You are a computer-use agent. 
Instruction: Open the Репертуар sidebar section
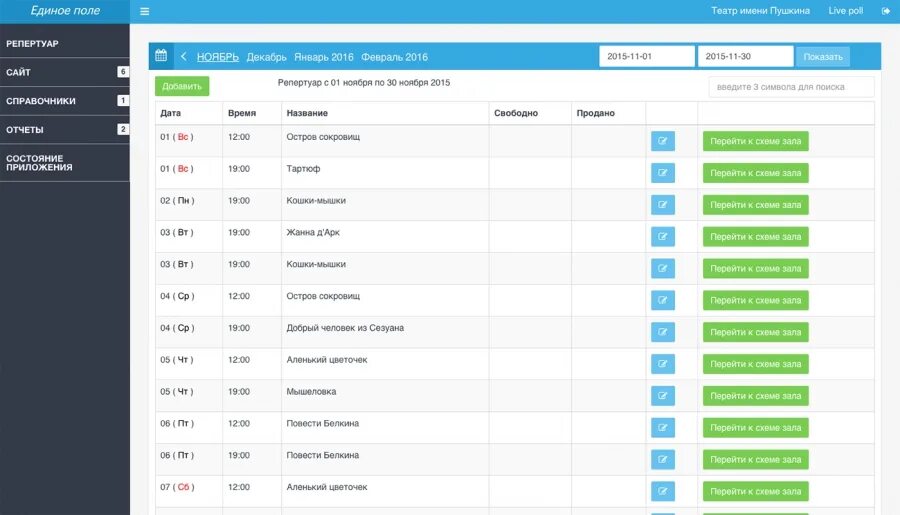pos(65,44)
